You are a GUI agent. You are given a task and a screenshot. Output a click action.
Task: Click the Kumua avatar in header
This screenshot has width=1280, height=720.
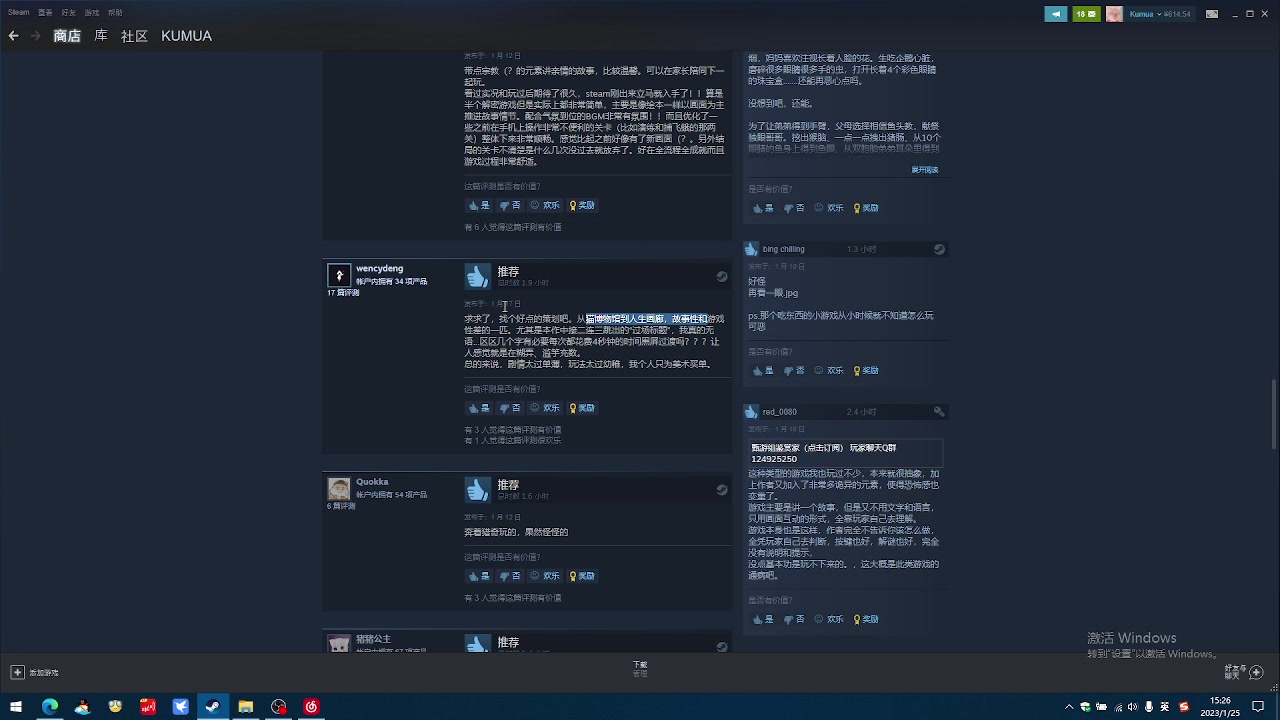click(x=1114, y=14)
